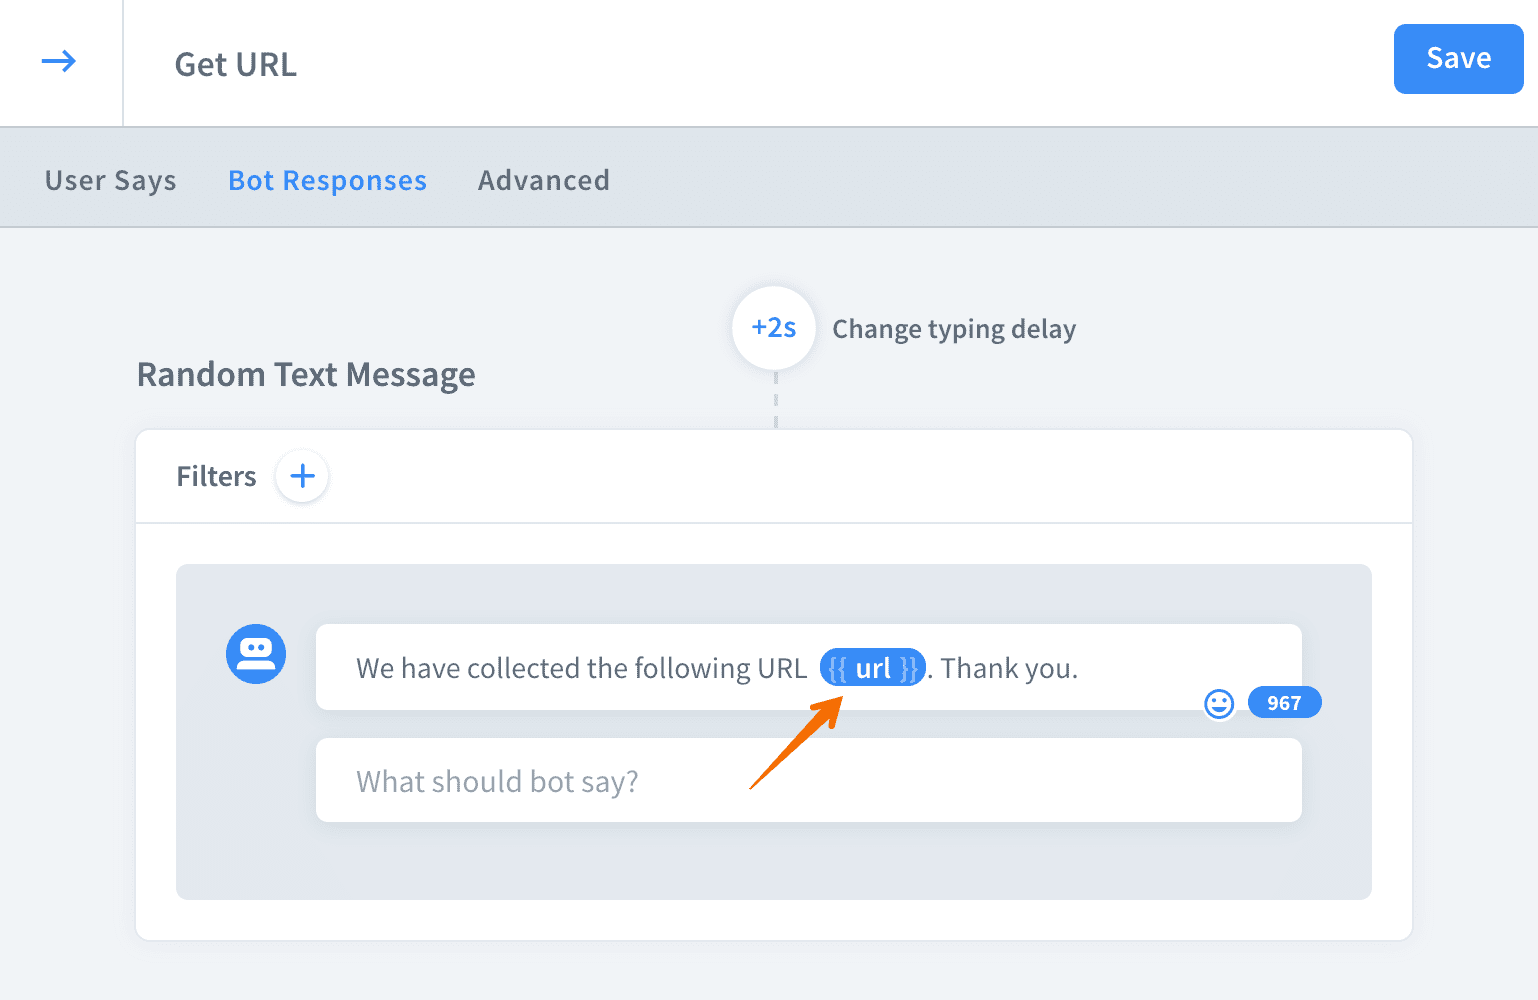This screenshot has width=1538, height=1000.
Task: Click the Change typing delay label
Action: click(x=954, y=329)
